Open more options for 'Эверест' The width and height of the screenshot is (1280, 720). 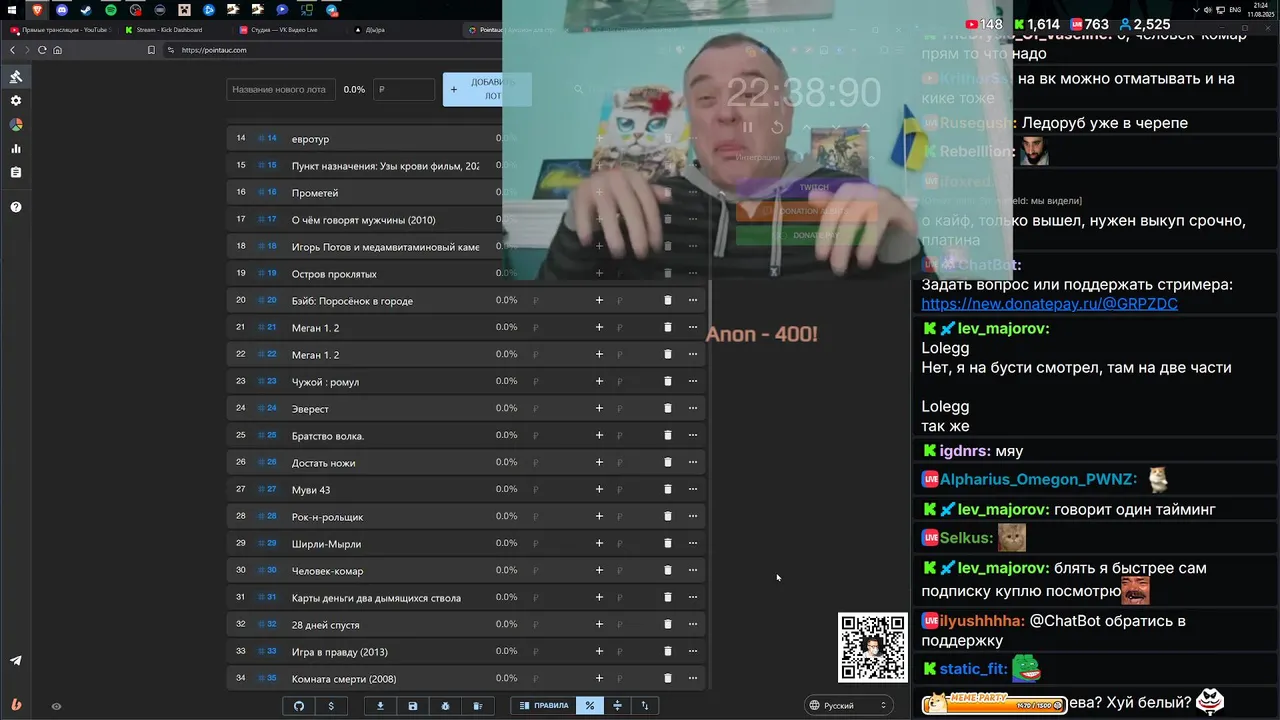[x=692, y=408]
